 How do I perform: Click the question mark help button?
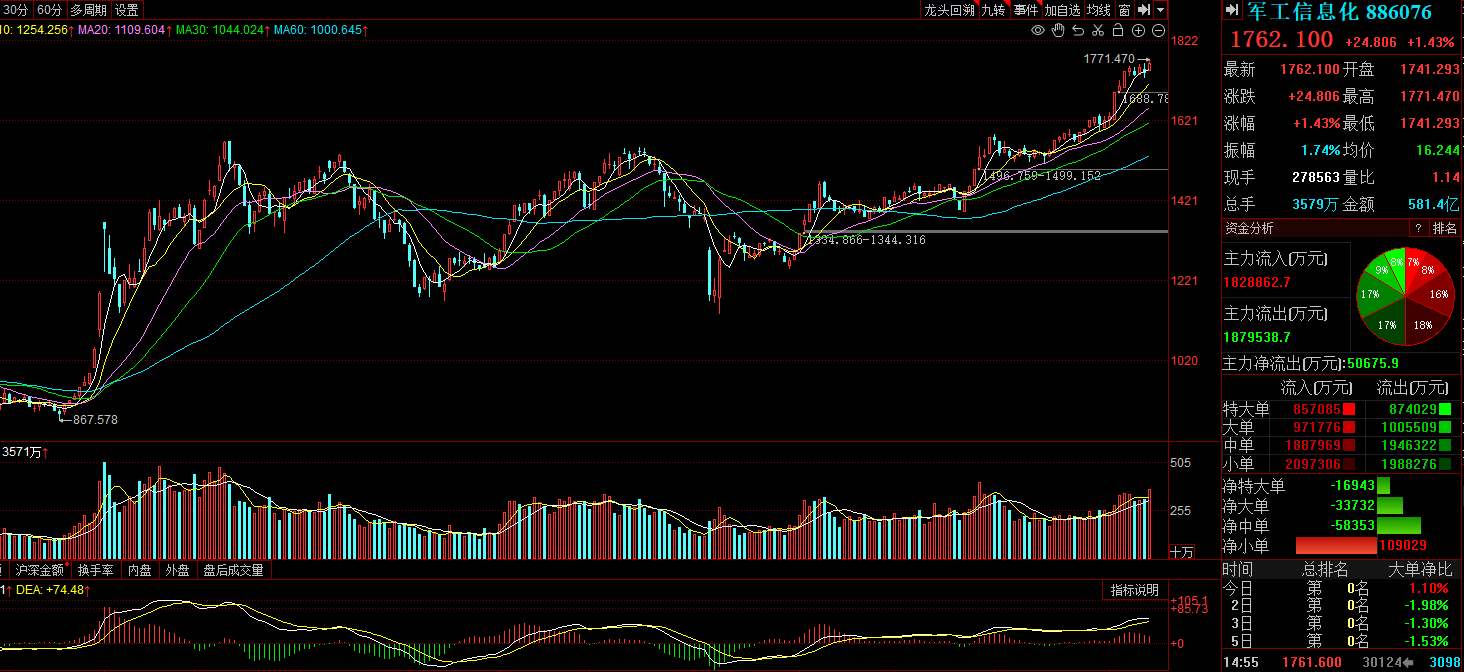(1417, 228)
